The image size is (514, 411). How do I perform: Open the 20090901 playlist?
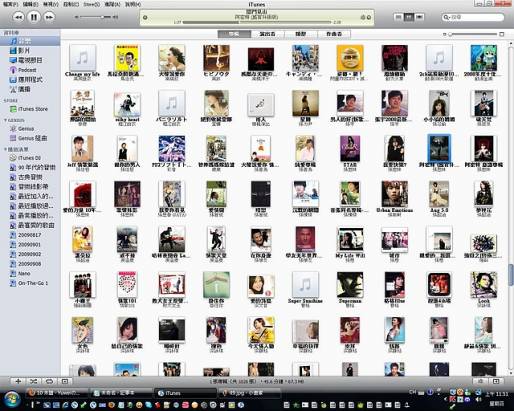tap(30, 245)
